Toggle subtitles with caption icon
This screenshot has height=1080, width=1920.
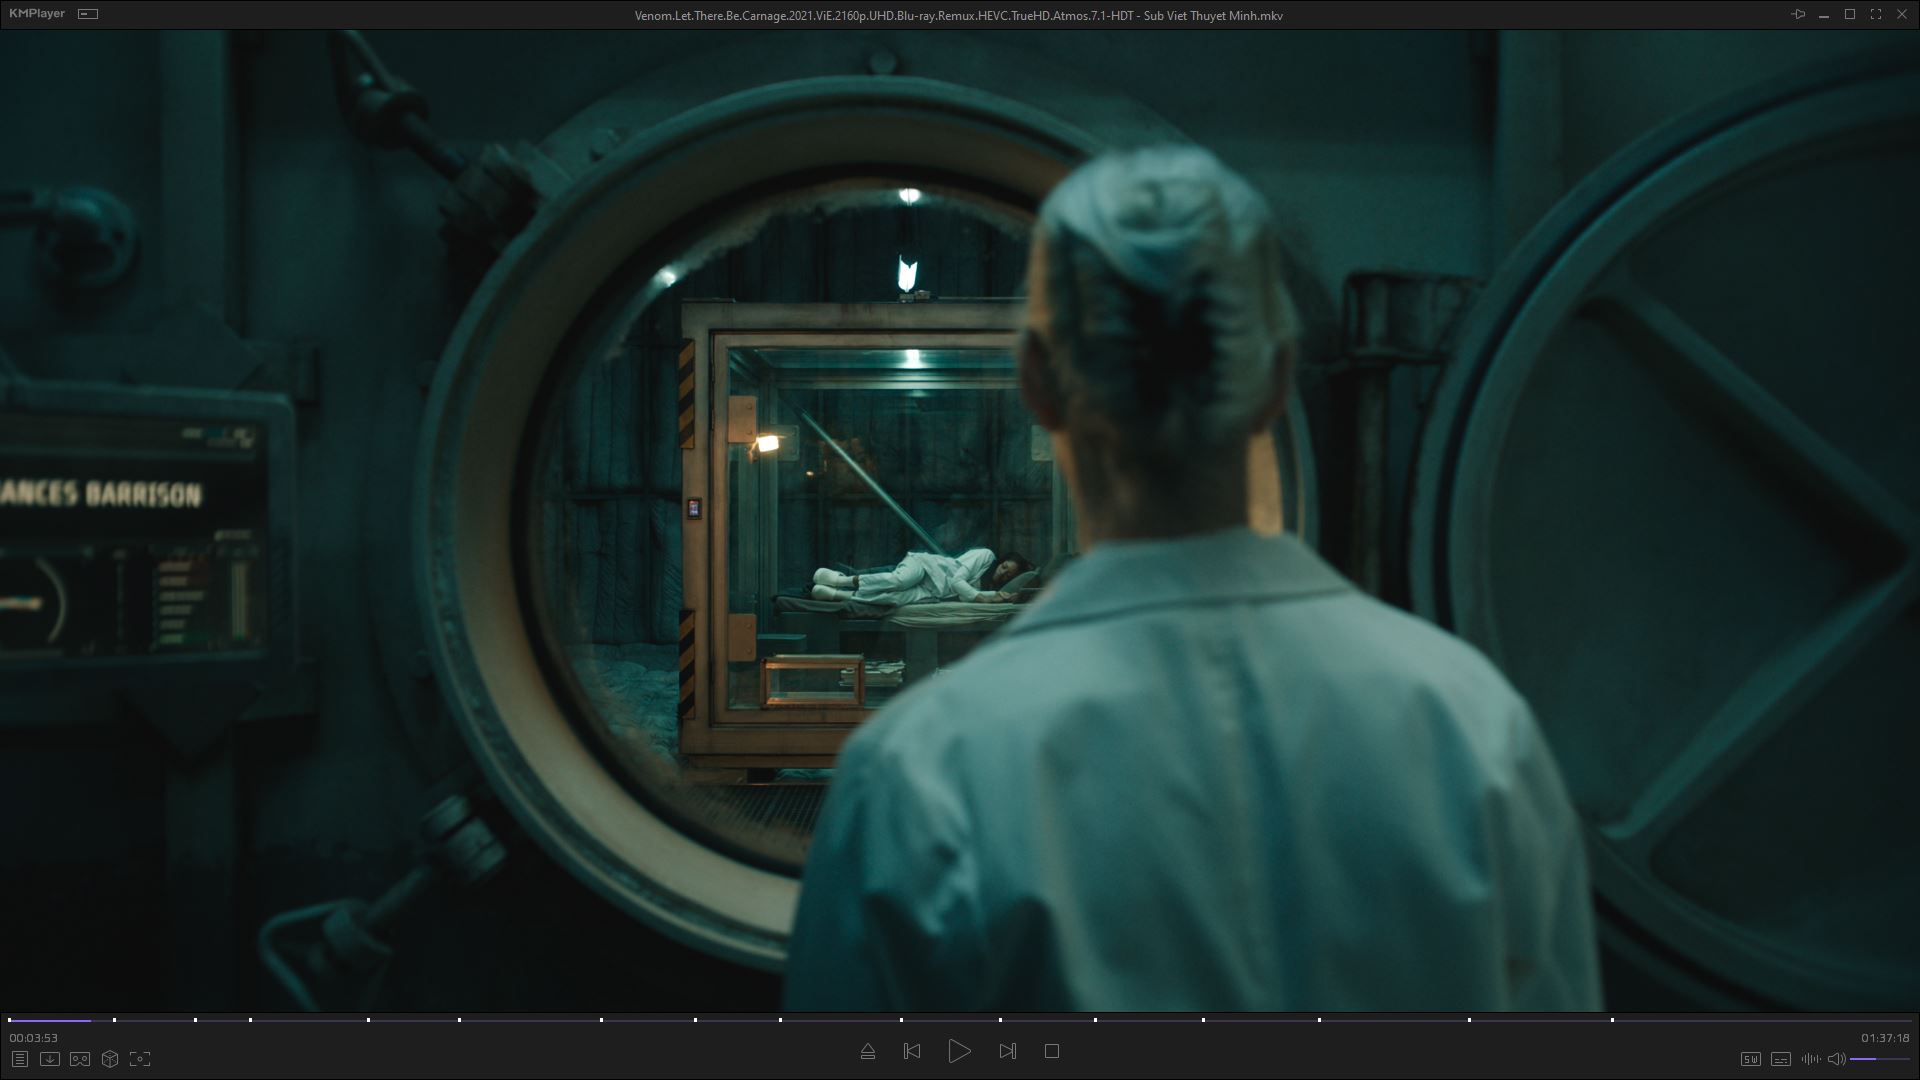pos(1780,1059)
